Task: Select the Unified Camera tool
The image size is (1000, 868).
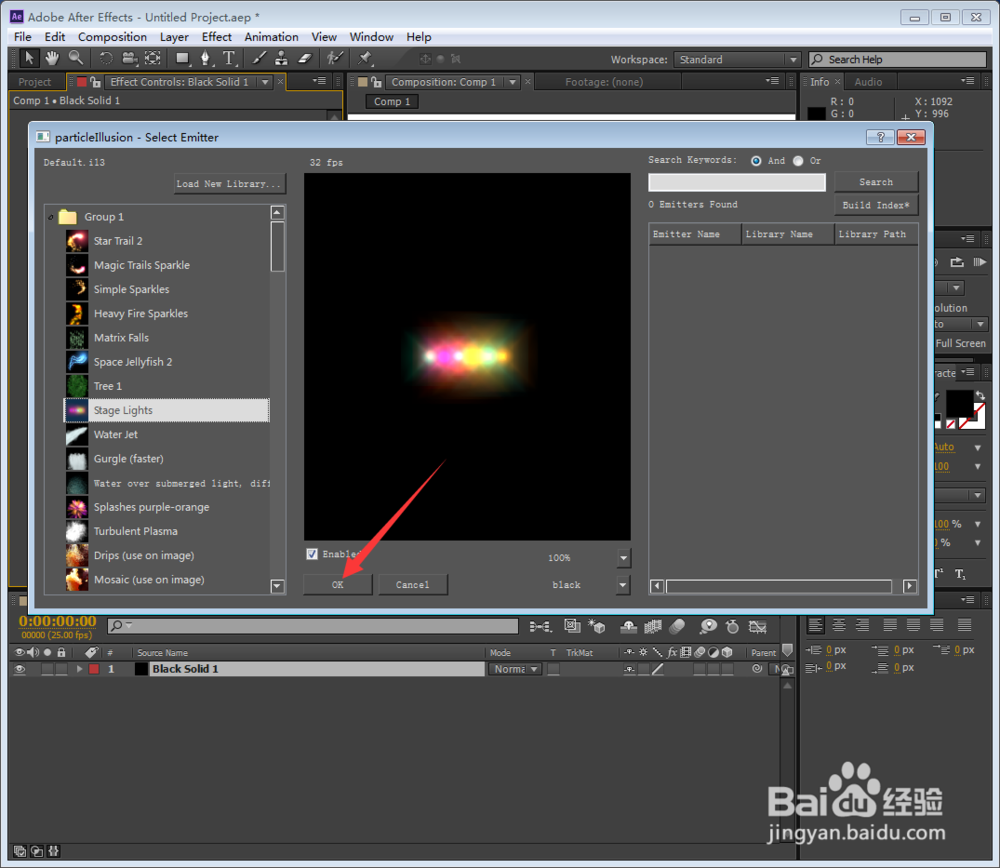Action: 129,59
